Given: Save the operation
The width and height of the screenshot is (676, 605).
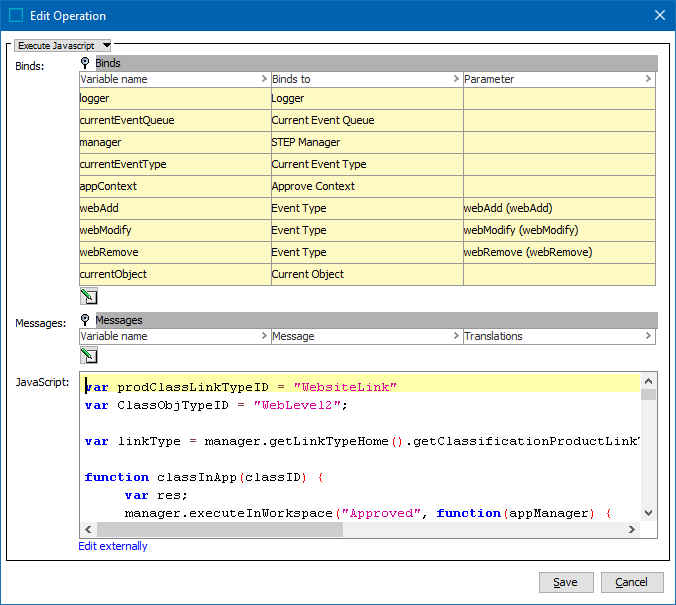Looking at the screenshot, I should click(565, 582).
